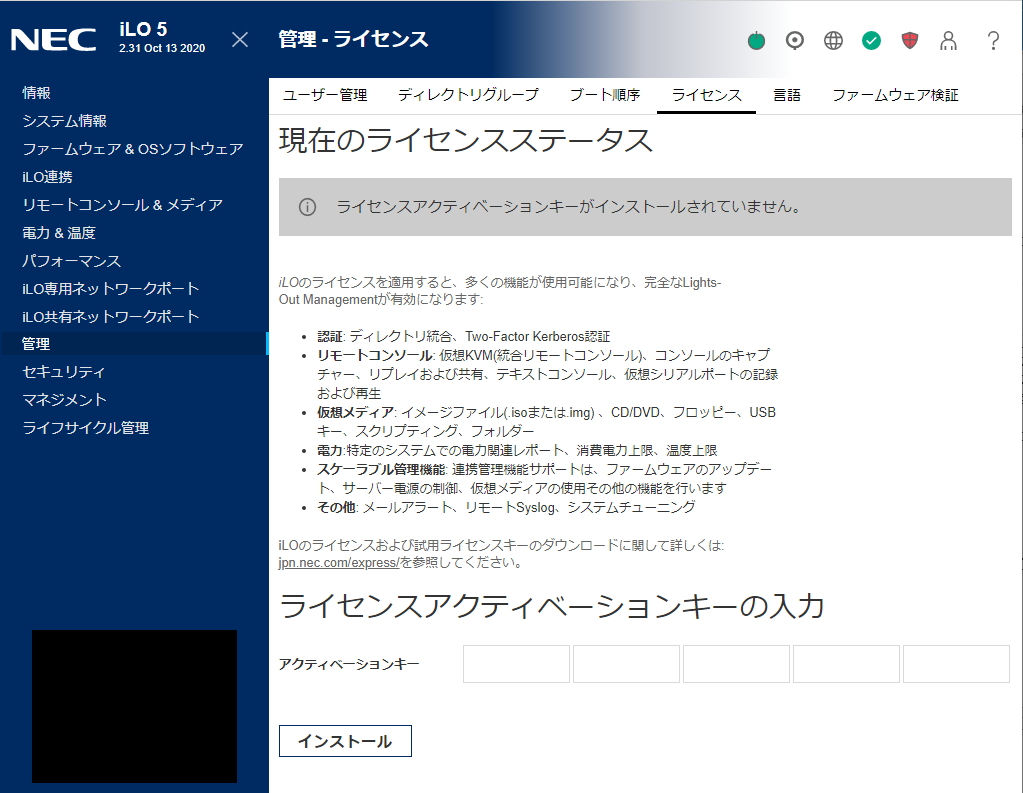
Task: Click the スケーラブル管理機能 bullet text
Action: (x=544, y=478)
